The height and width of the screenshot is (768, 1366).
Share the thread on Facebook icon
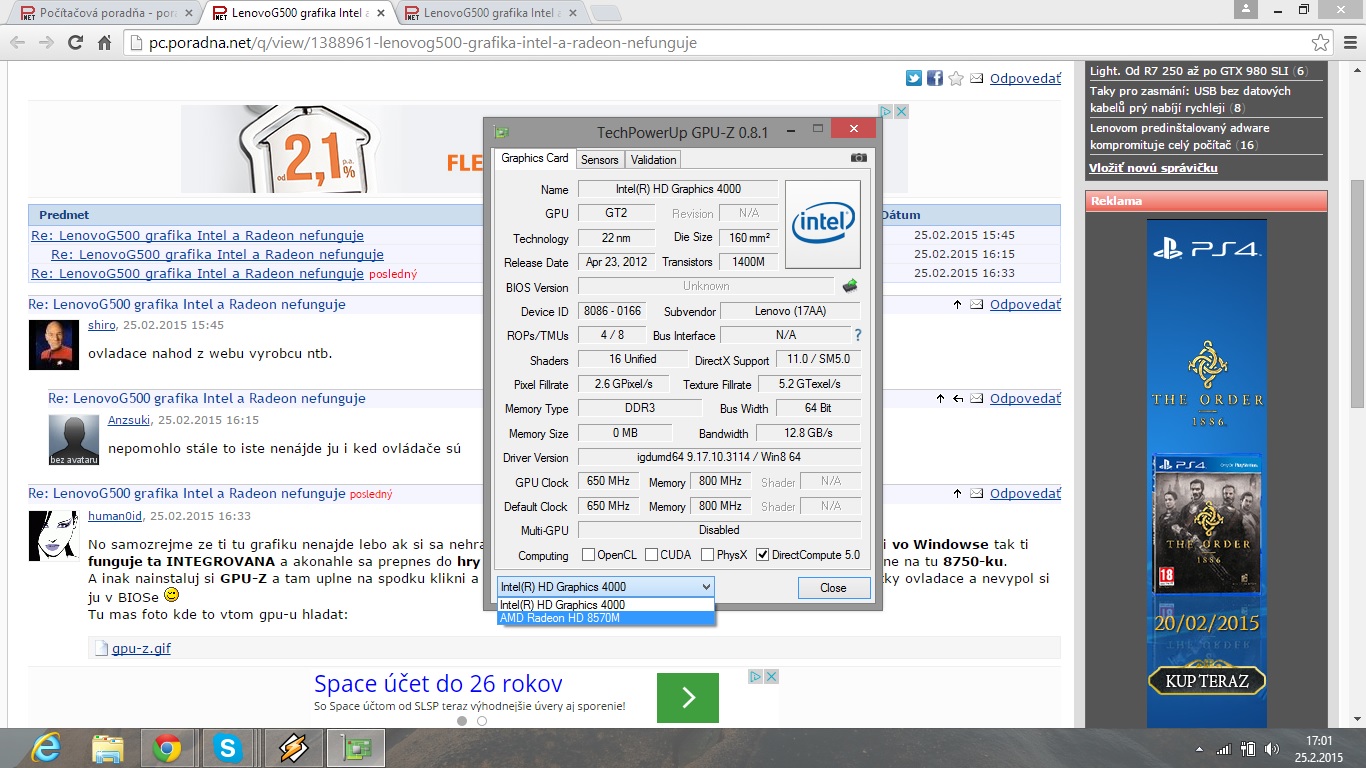[935, 78]
